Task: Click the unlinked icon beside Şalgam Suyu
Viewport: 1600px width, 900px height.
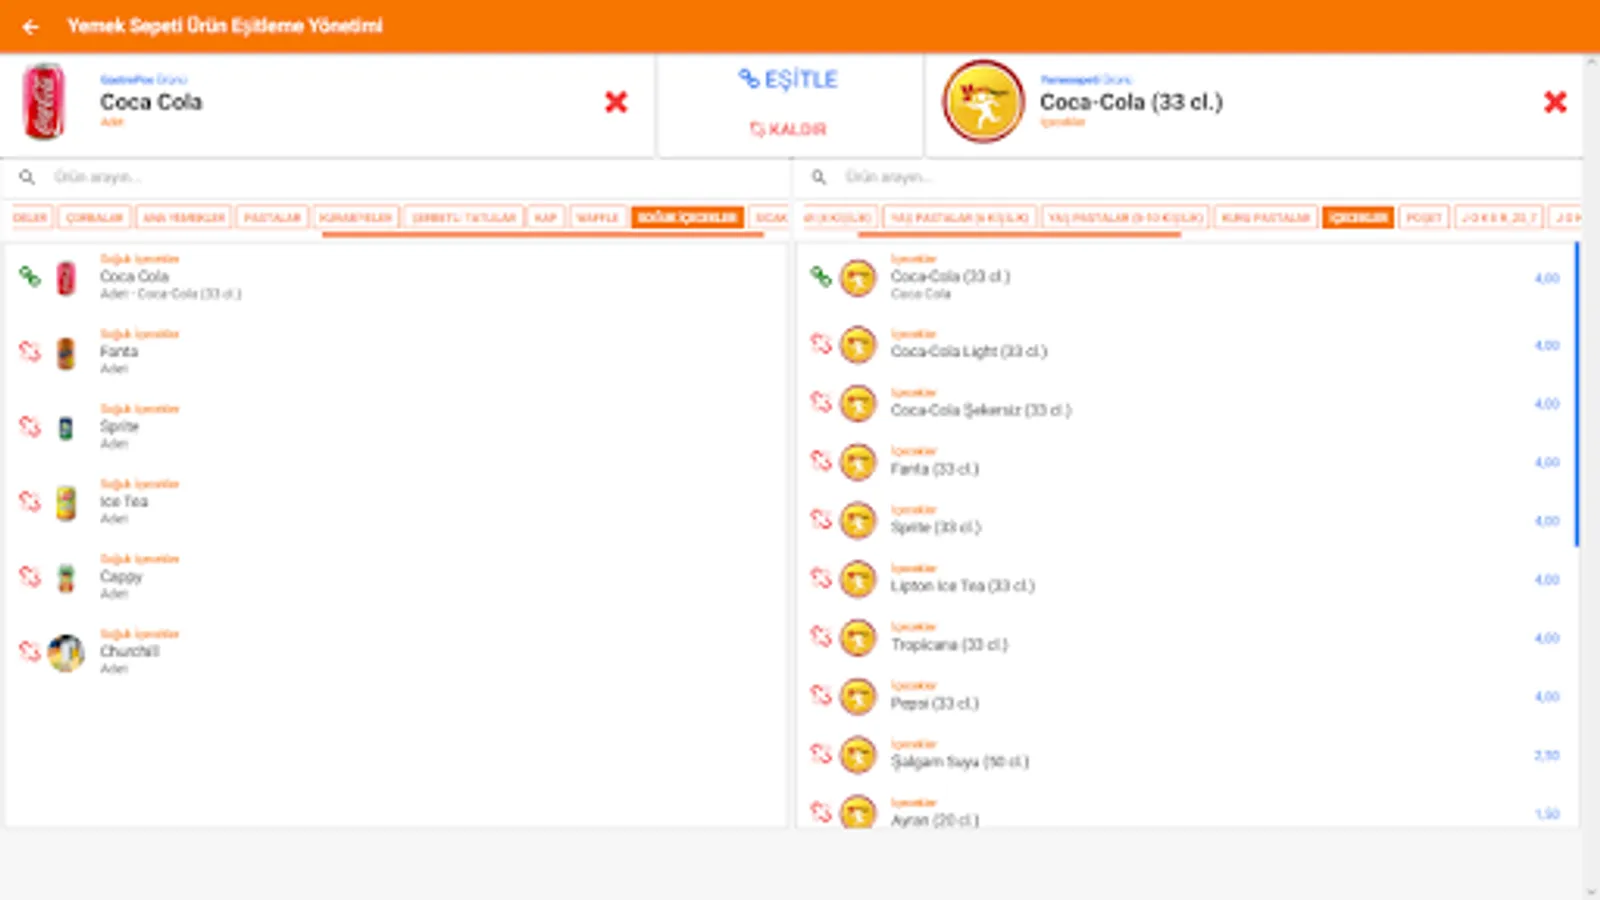Action: (x=821, y=754)
